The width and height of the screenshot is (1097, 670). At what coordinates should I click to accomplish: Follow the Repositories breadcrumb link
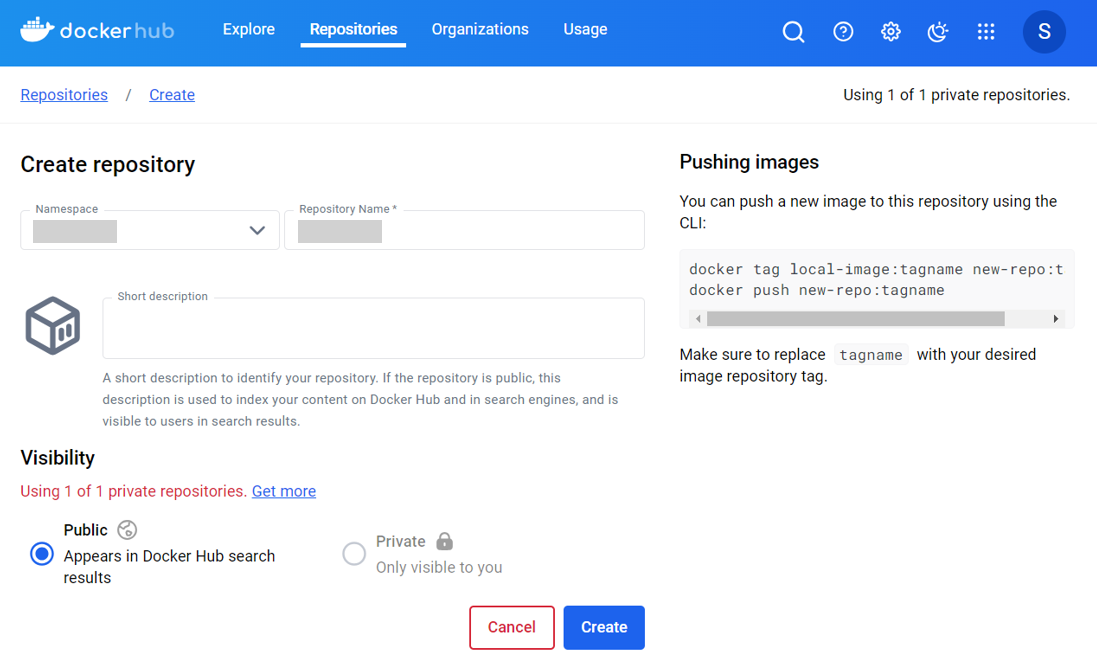(64, 94)
